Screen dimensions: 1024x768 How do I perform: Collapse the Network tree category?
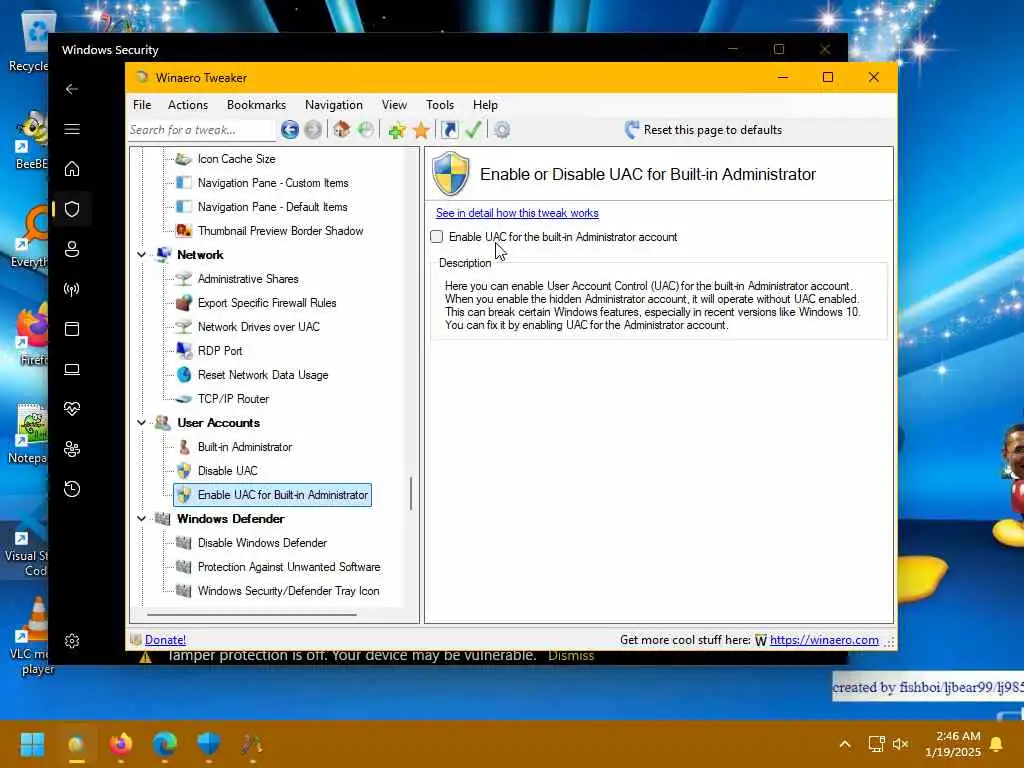141,255
